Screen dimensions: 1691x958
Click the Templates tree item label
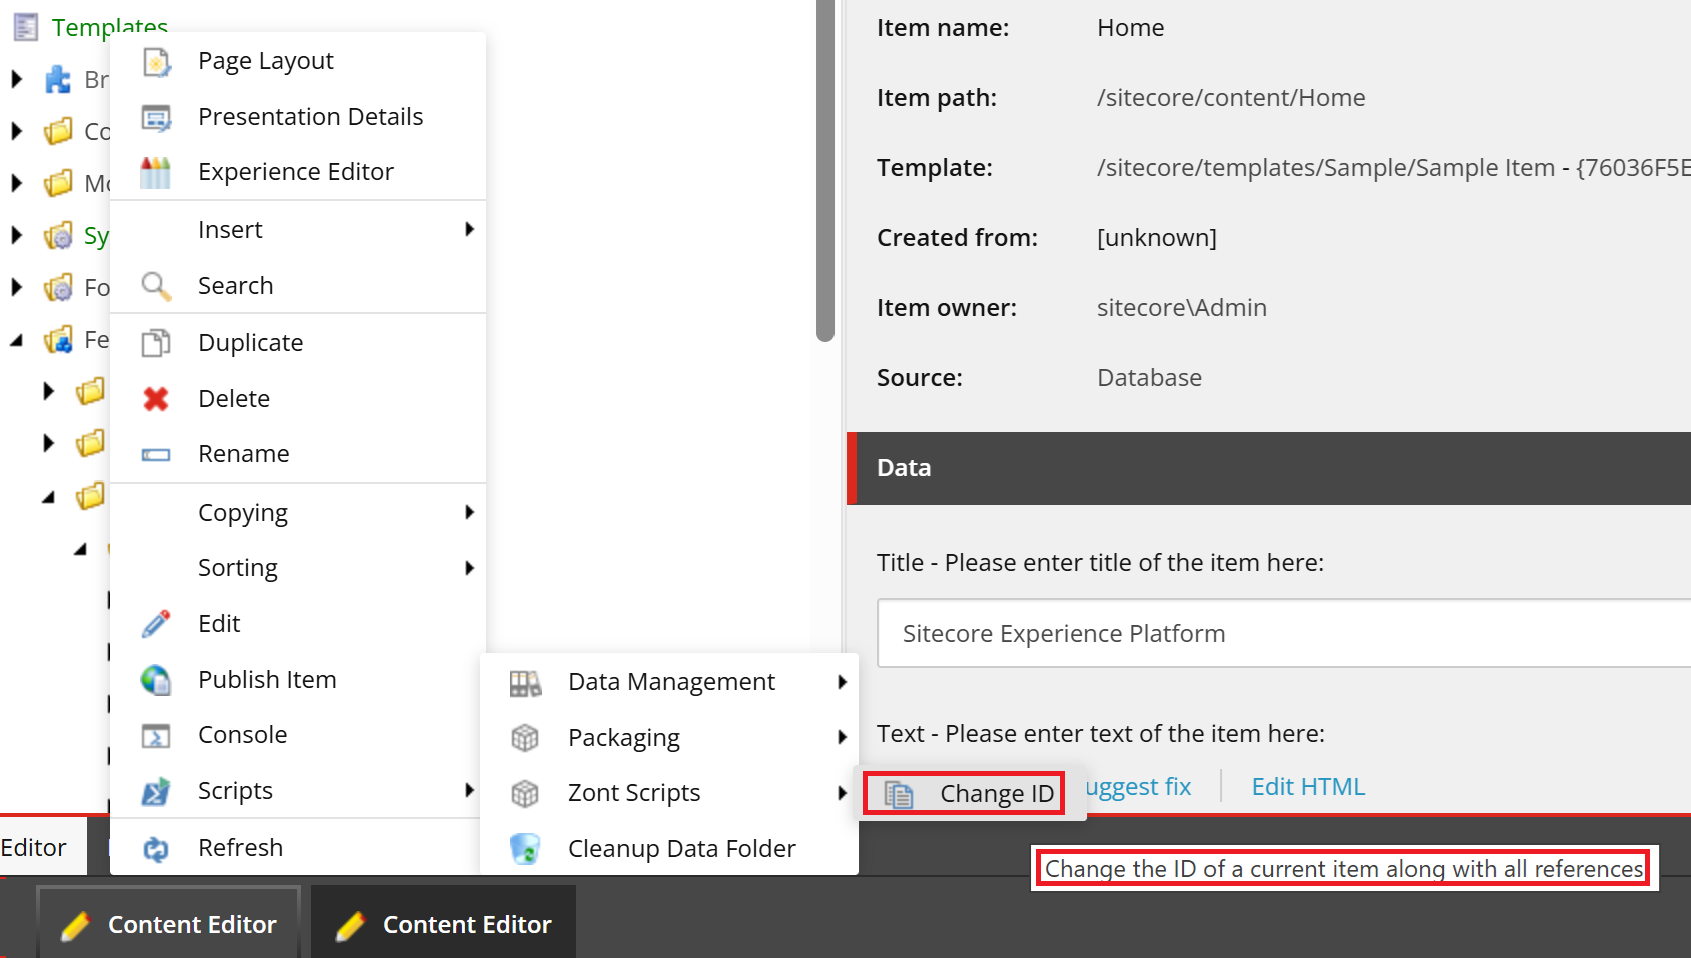[110, 27]
